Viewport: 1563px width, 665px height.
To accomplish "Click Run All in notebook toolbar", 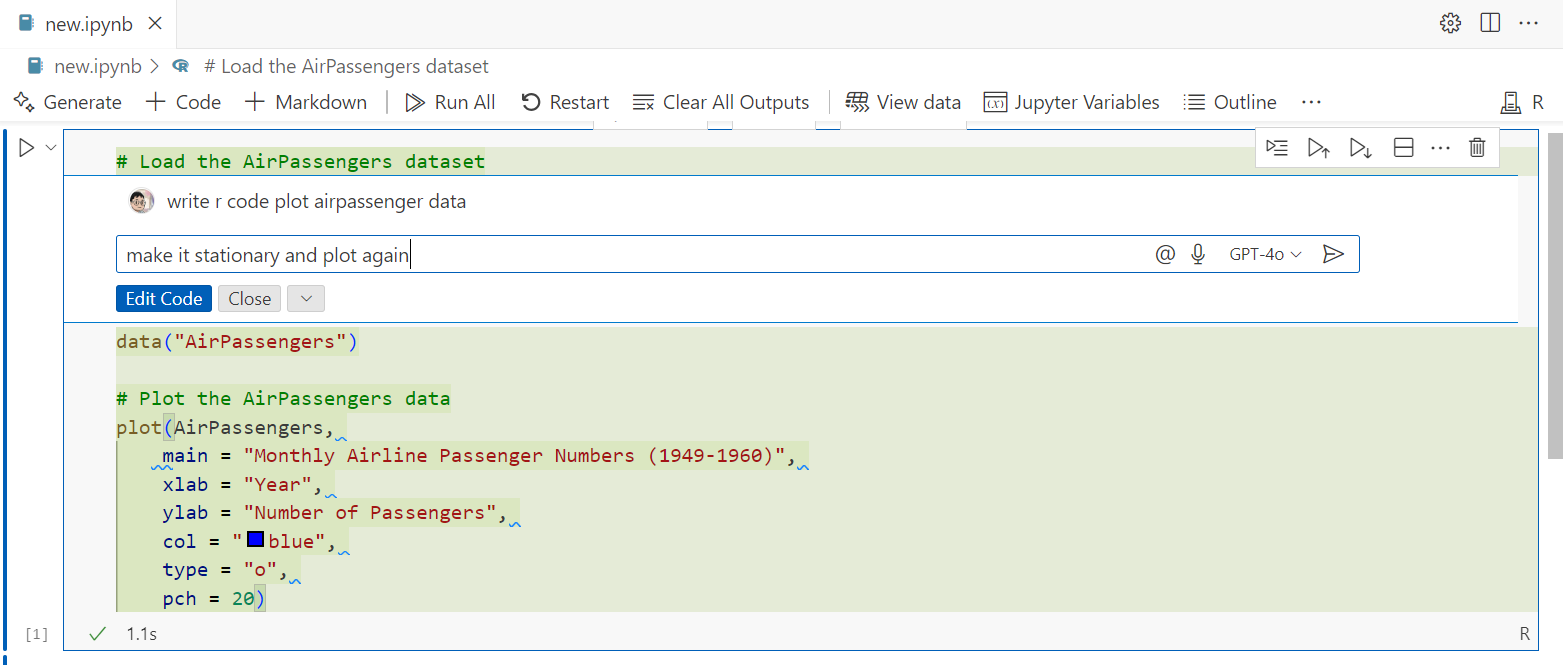I will pos(450,102).
